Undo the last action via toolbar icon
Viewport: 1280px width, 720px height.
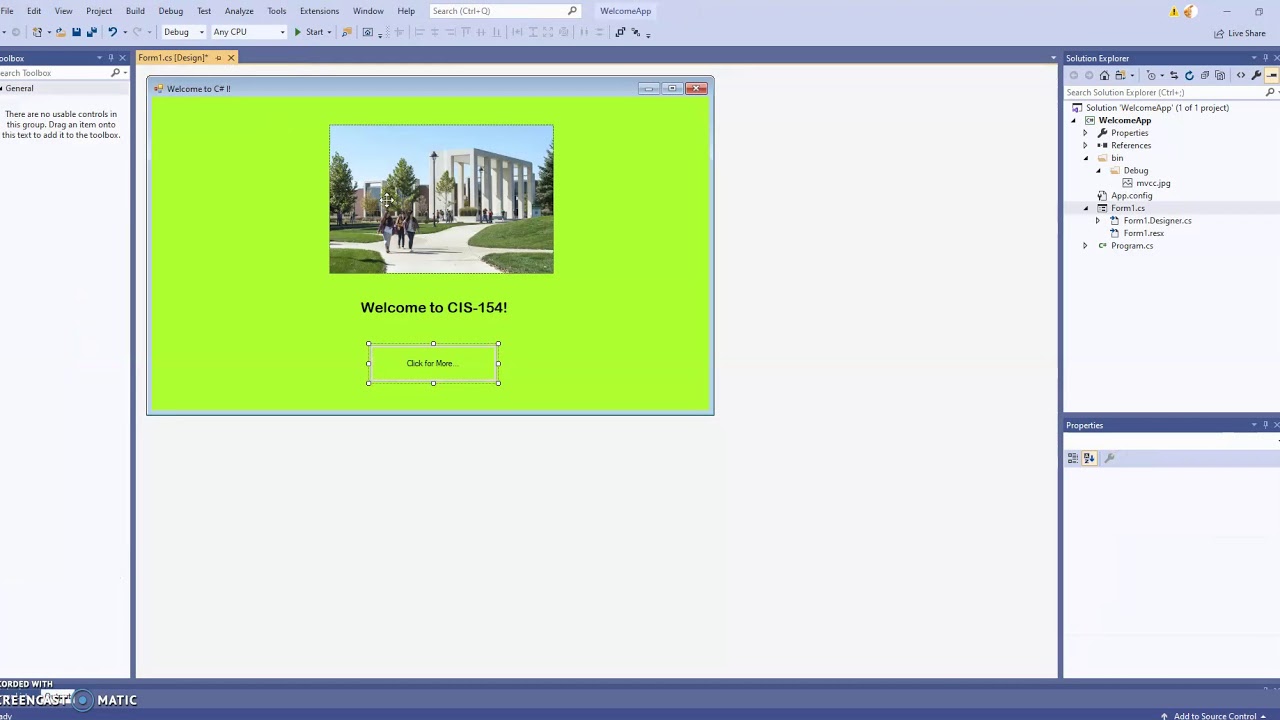coord(112,32)
